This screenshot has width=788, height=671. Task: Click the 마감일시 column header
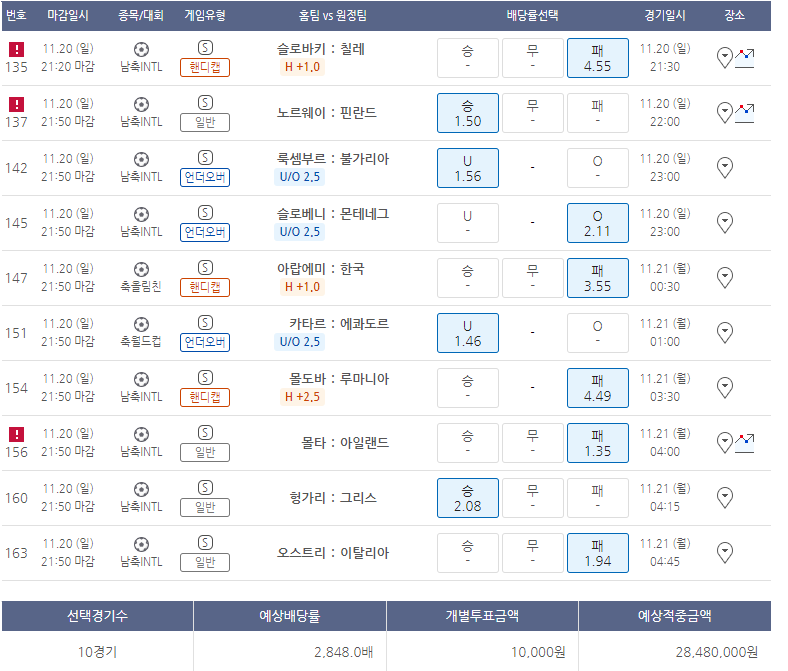click(68, 15)
